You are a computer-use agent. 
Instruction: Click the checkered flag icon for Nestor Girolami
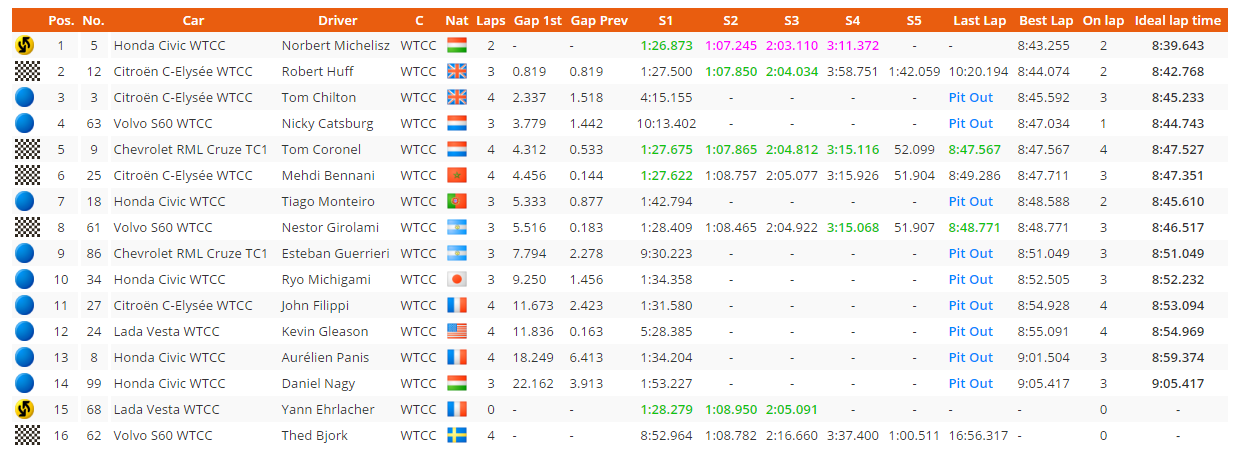point(25,228)
